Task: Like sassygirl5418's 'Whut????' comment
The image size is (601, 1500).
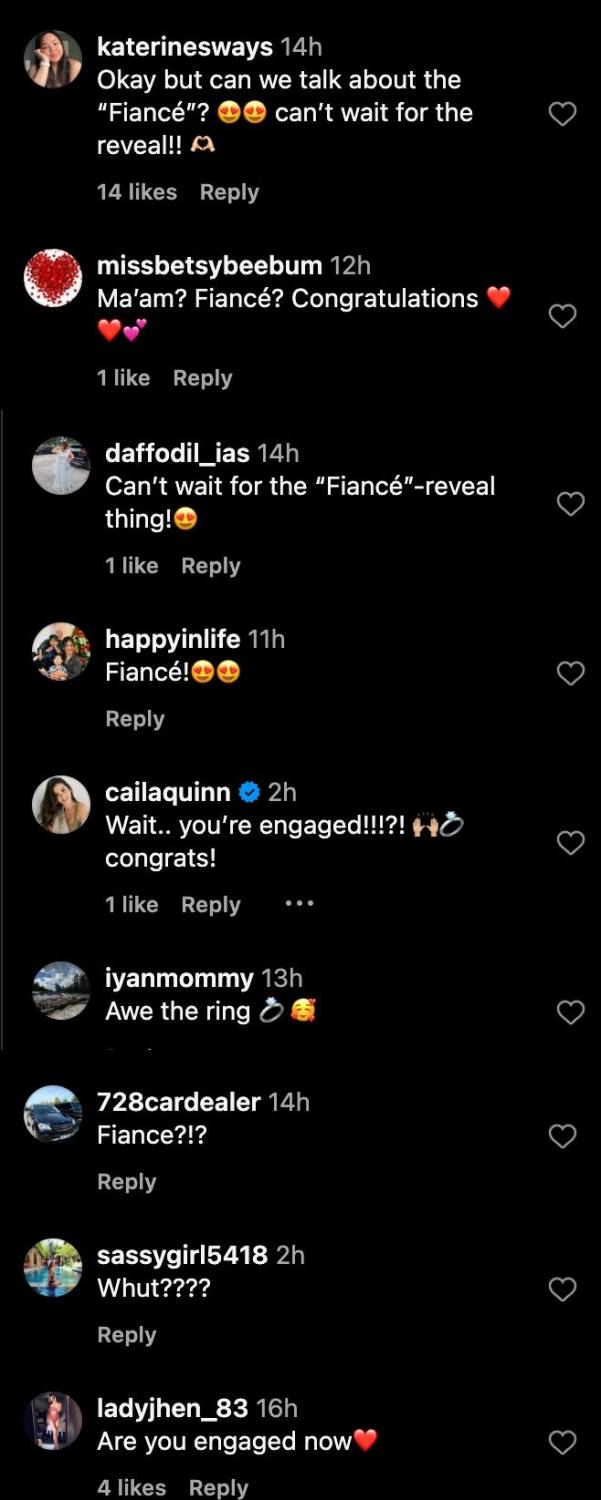Action: click(563, 1288)
